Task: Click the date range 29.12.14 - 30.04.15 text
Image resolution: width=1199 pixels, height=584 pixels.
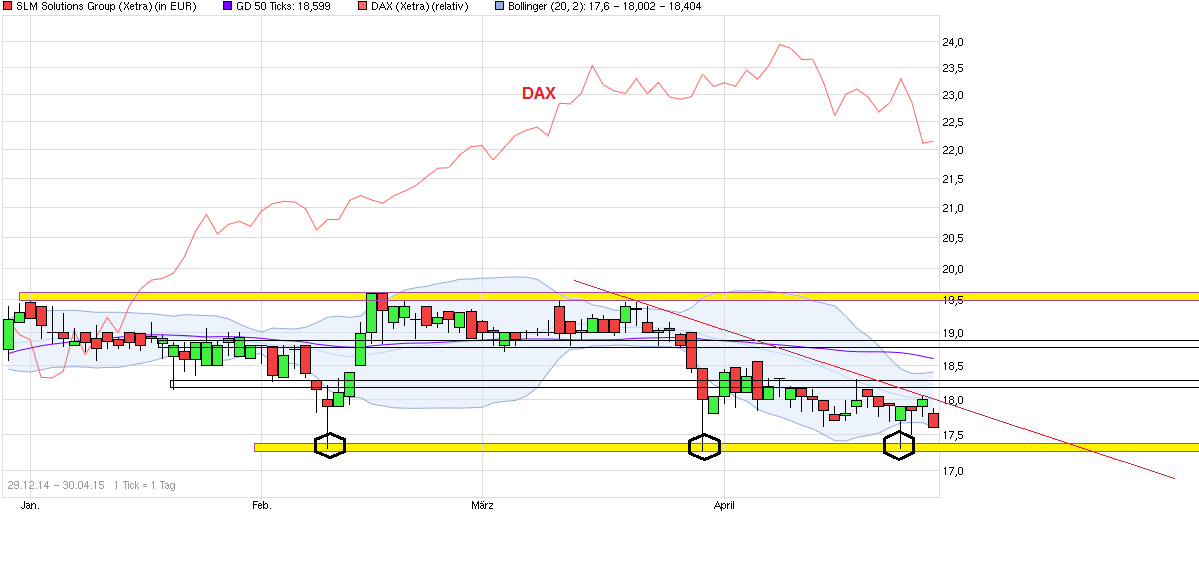Action: click(x=54, y=485)
